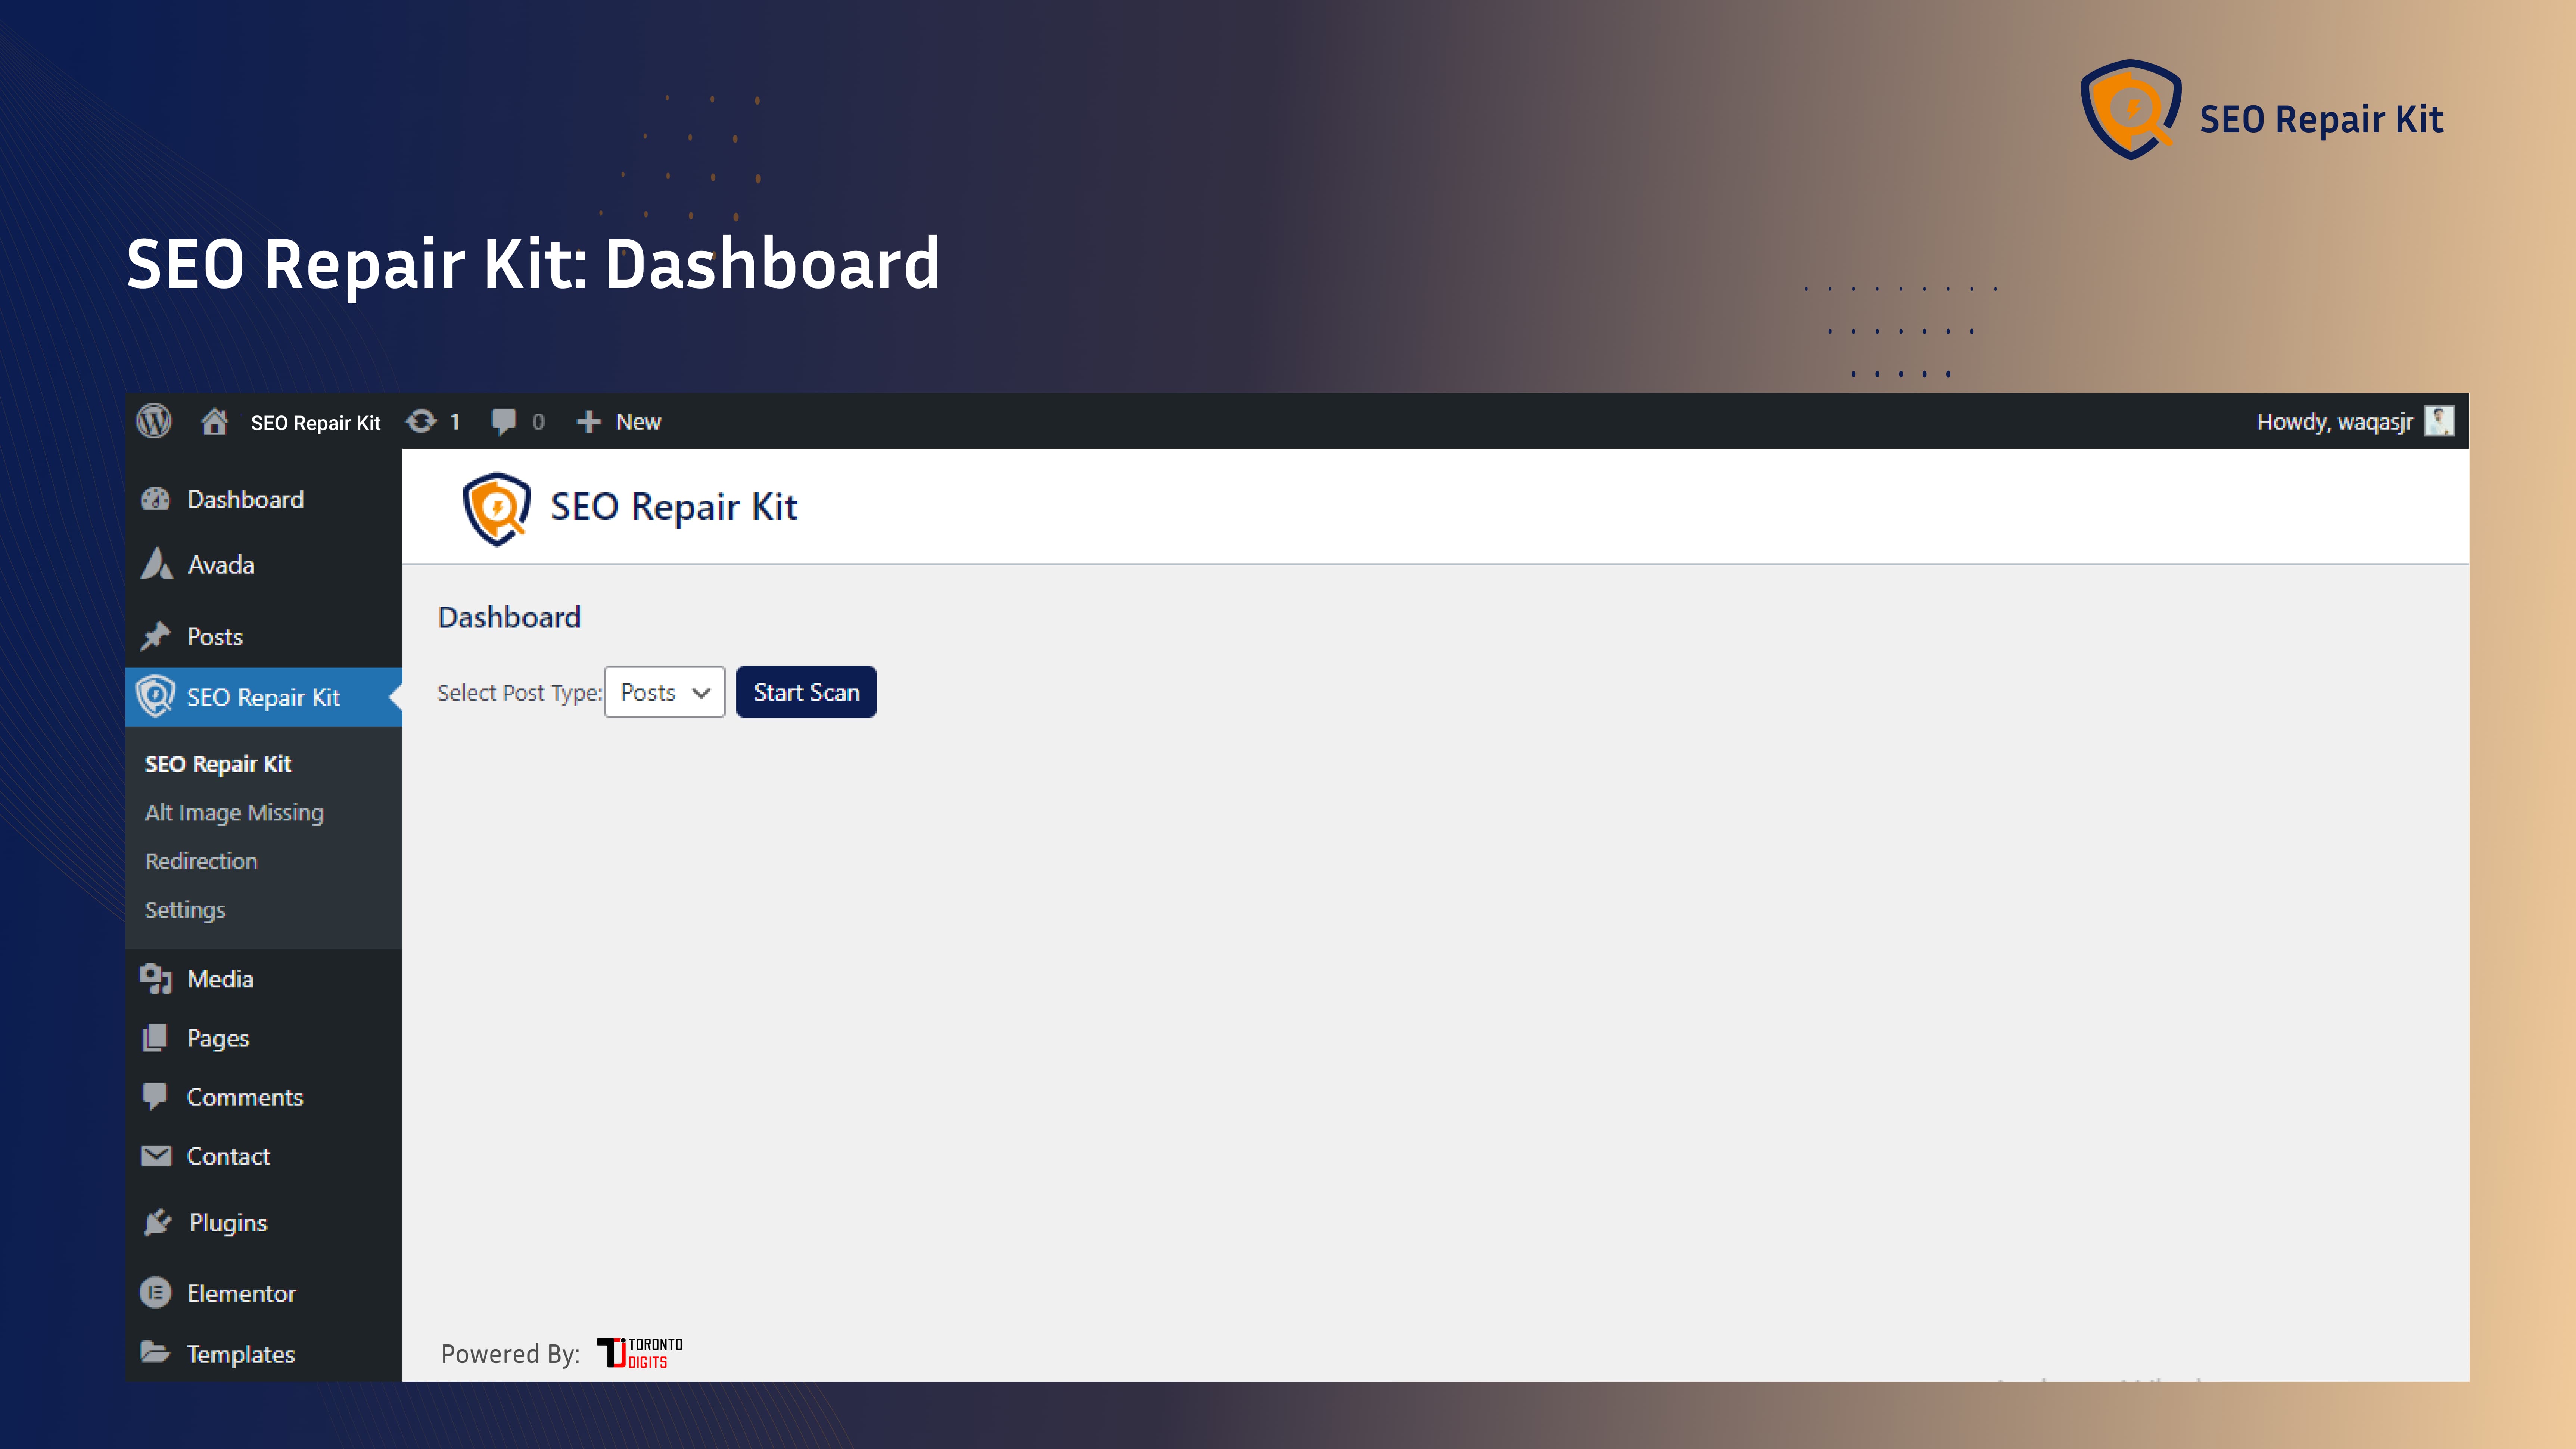Click the Media icon in sidebar
Image resolution: width=2576 pixels, height=1449 pixels.
(x=156, y=979)
